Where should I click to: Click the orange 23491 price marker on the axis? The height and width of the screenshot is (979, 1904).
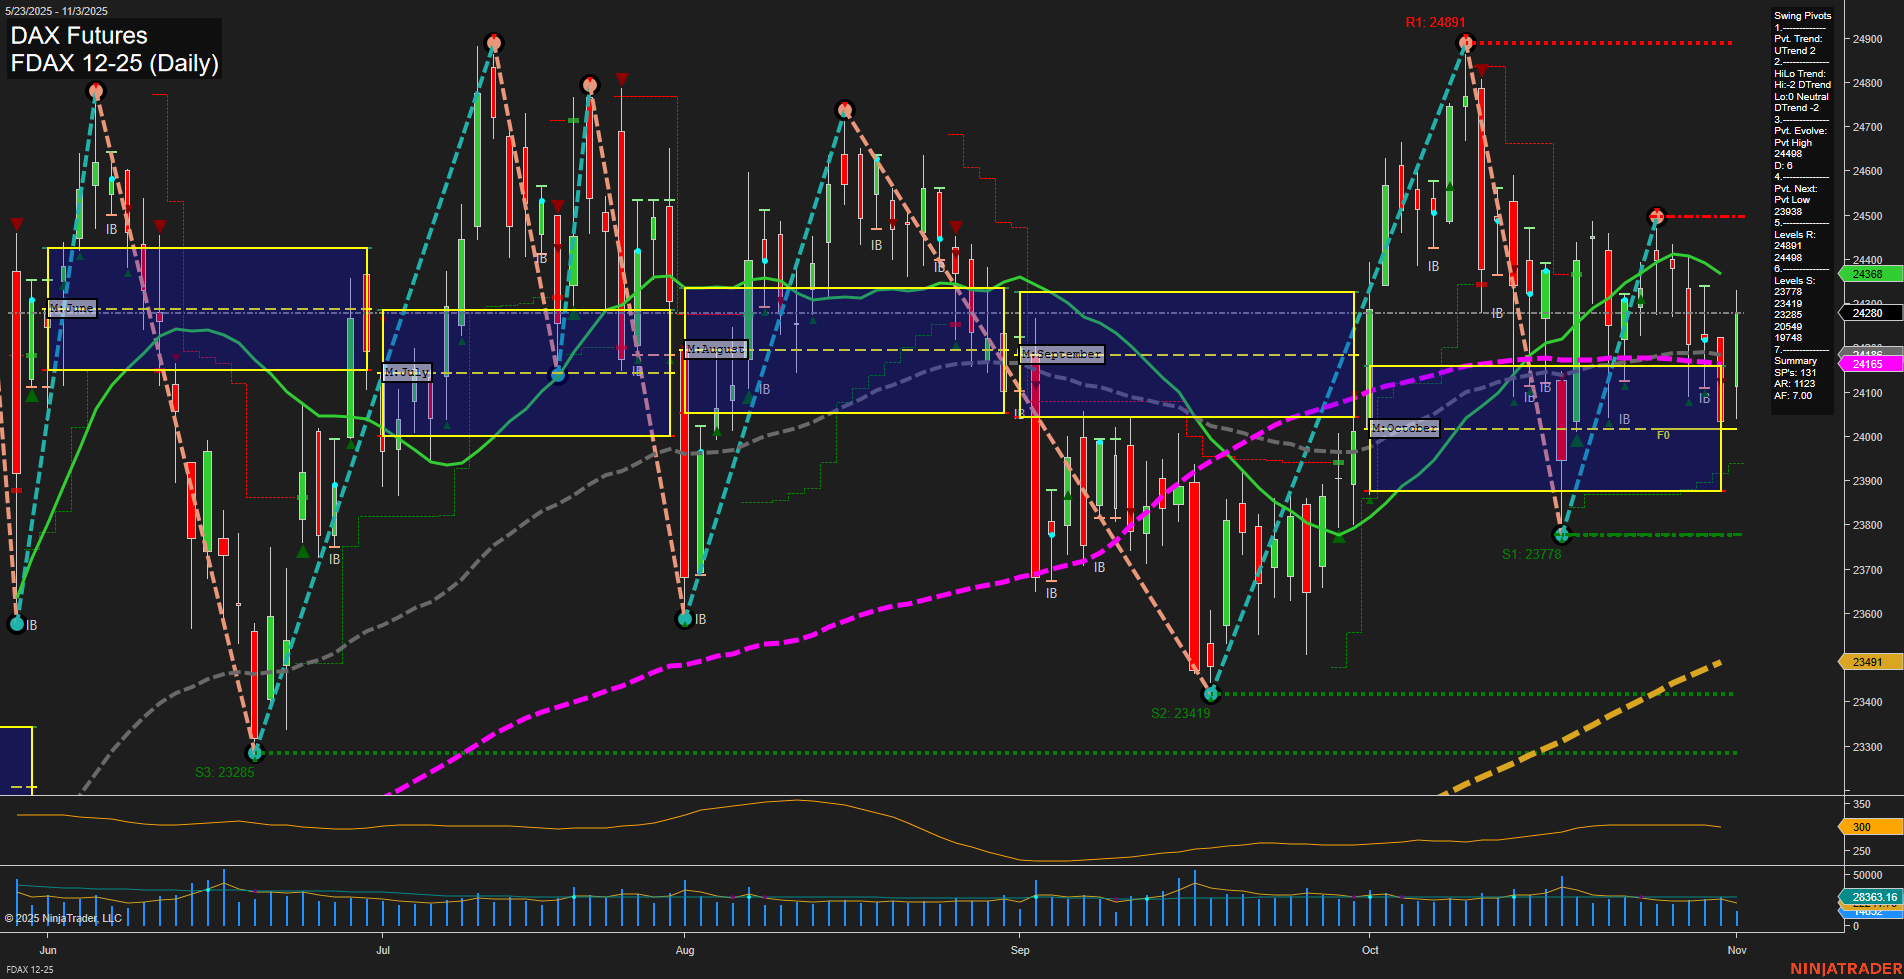(1867, 662)
